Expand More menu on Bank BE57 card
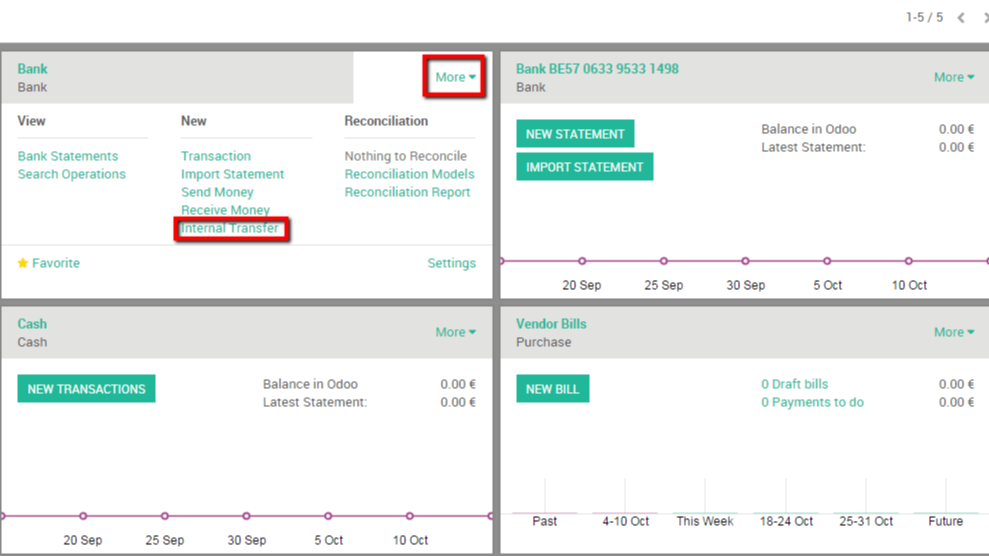The height and width of the screenshot is (556, 989). point(954,77)
